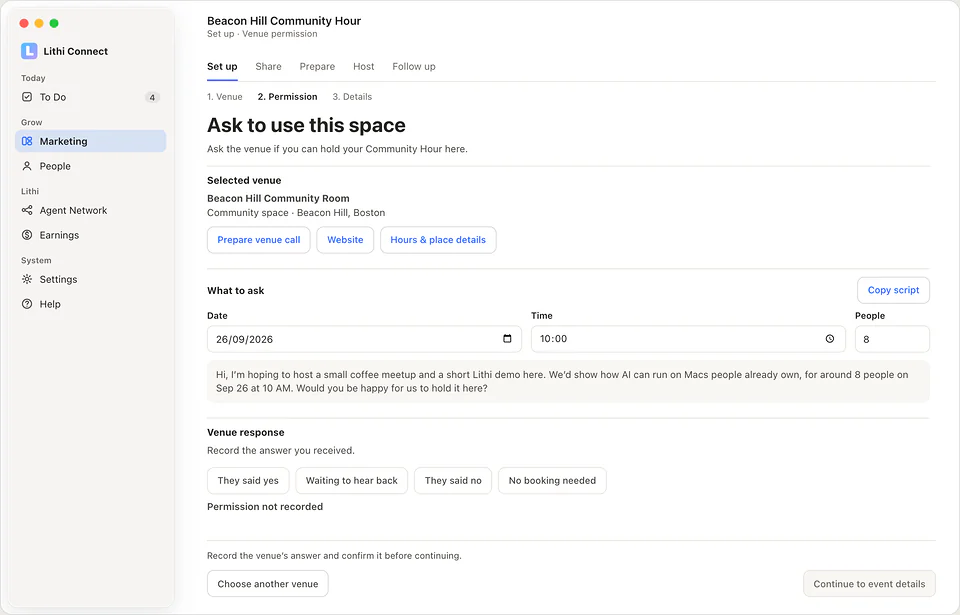Image resolution: width=960 pixels, height=615 pixels.
Task: Click the Beacon Hill Community Room name
Action: point(278,198)
